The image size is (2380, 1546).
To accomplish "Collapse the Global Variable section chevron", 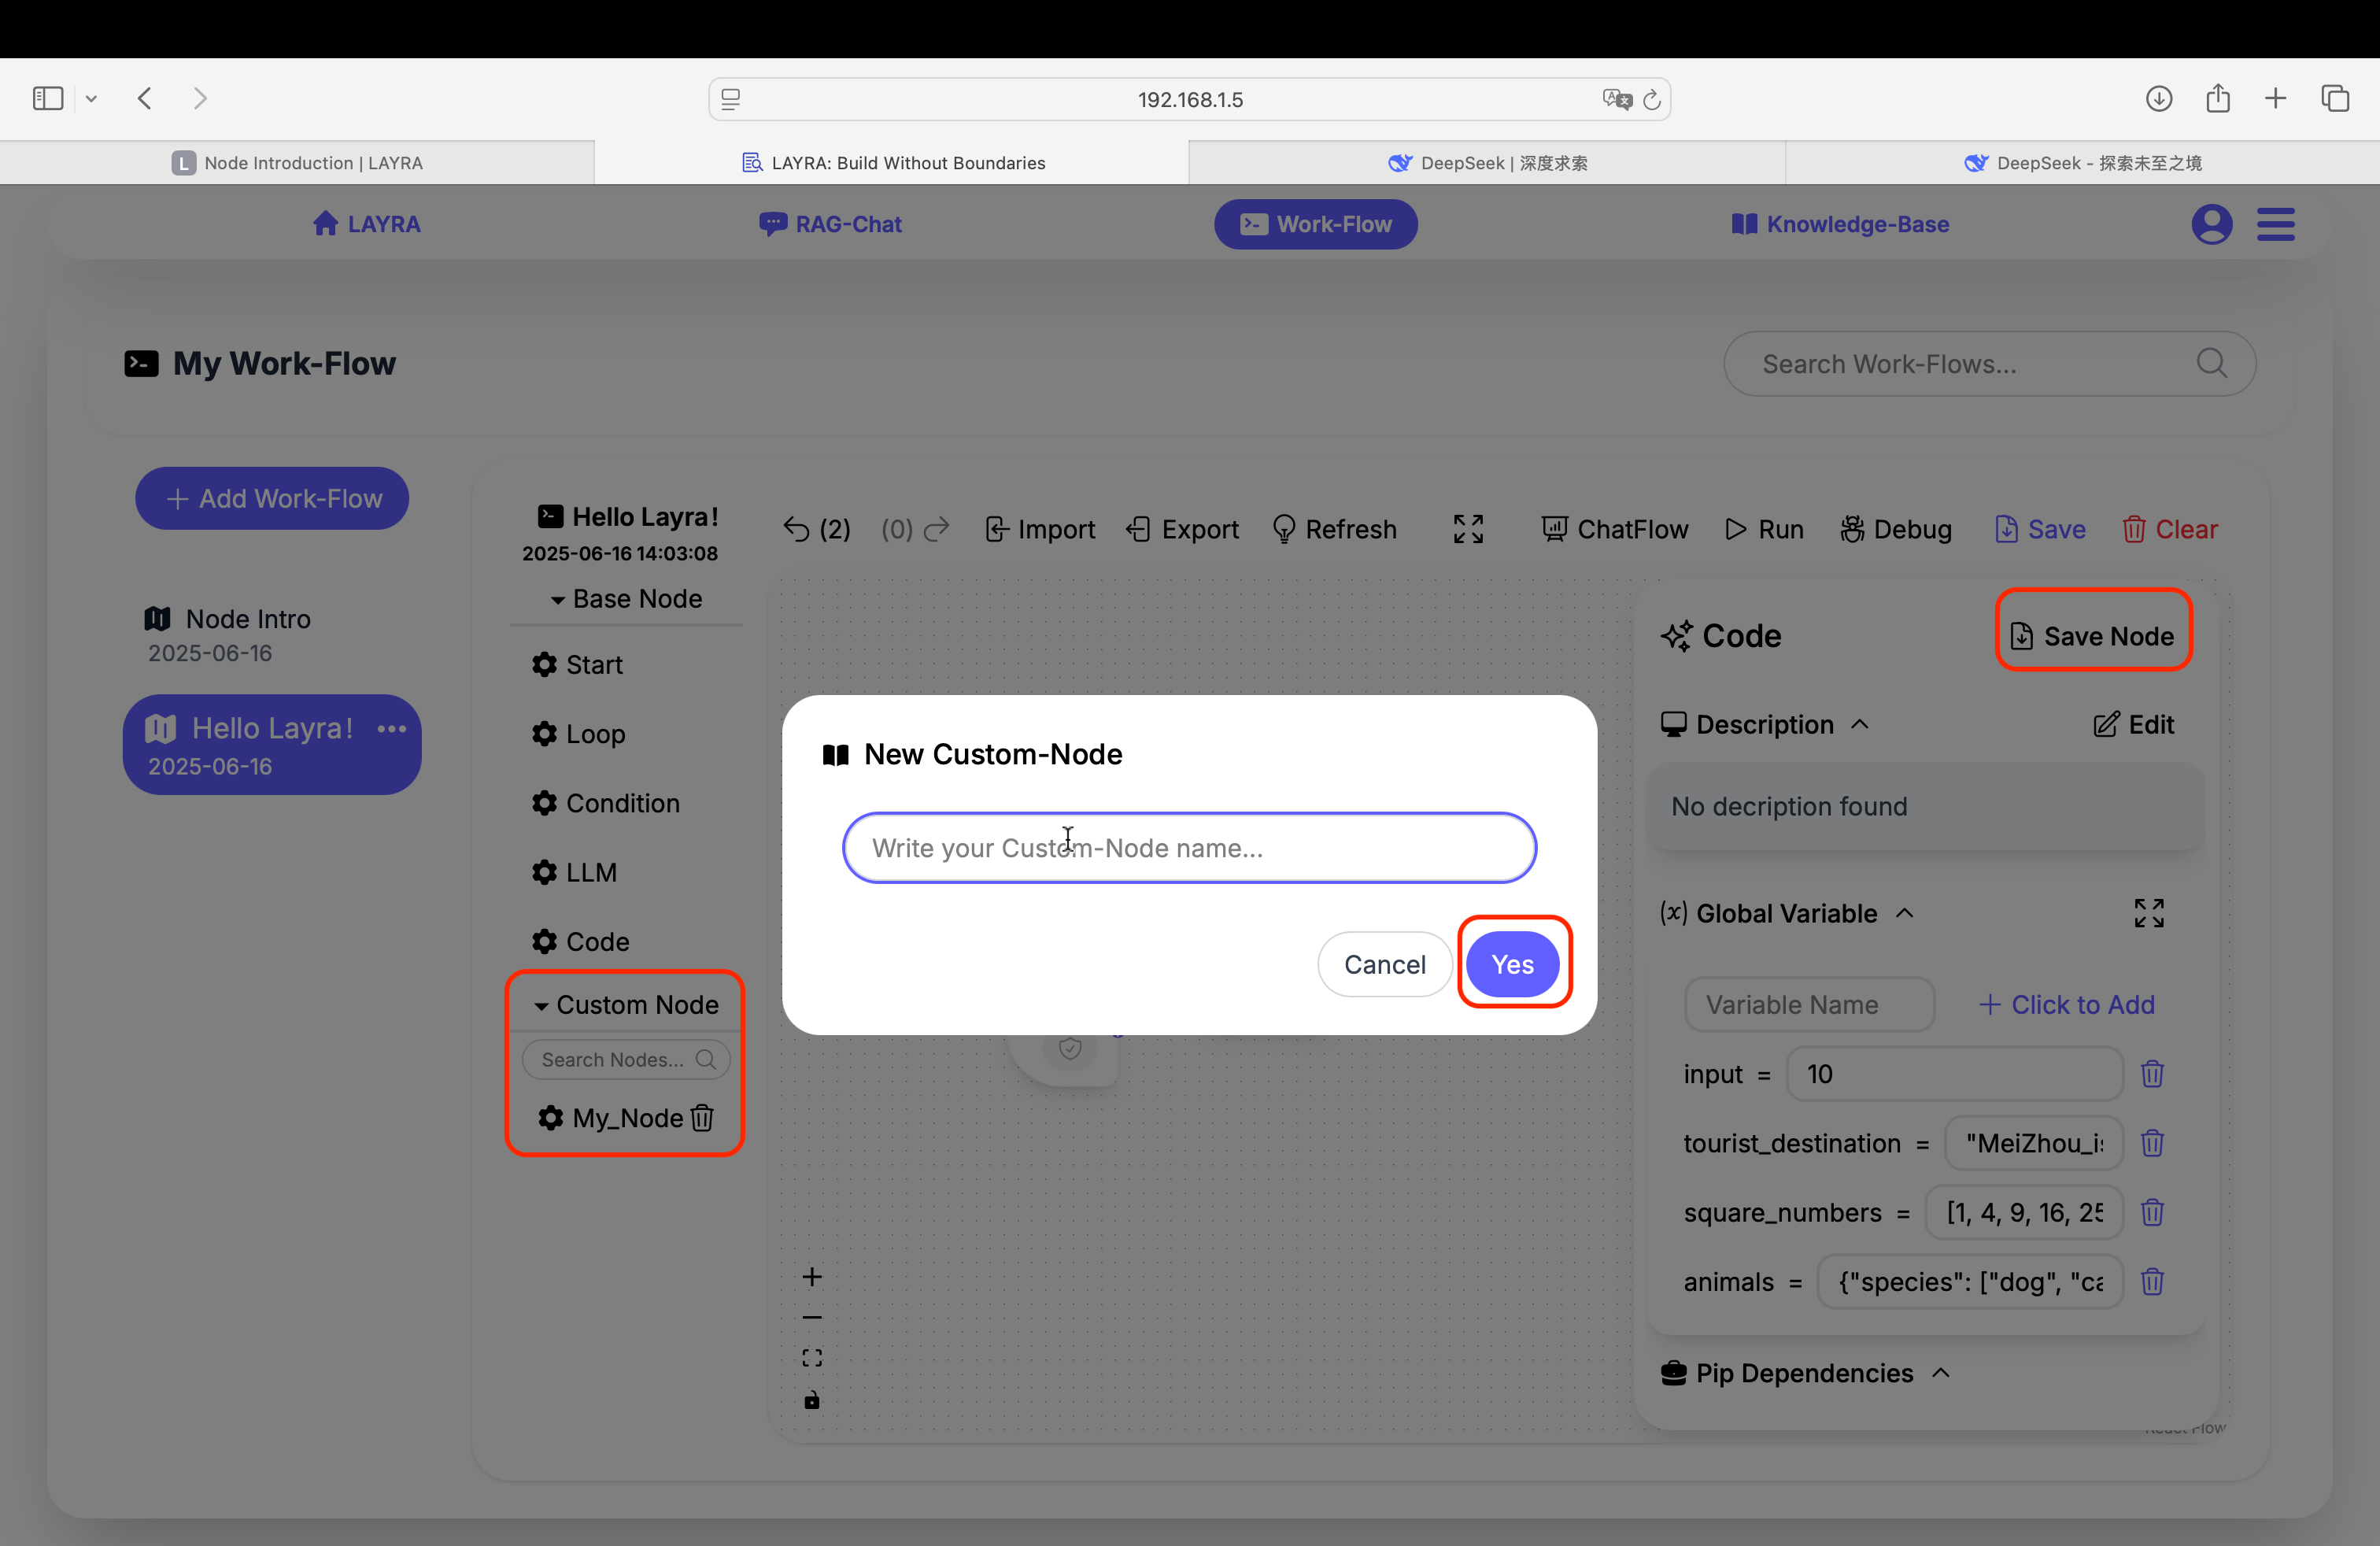I will (x=1905, y=913).
